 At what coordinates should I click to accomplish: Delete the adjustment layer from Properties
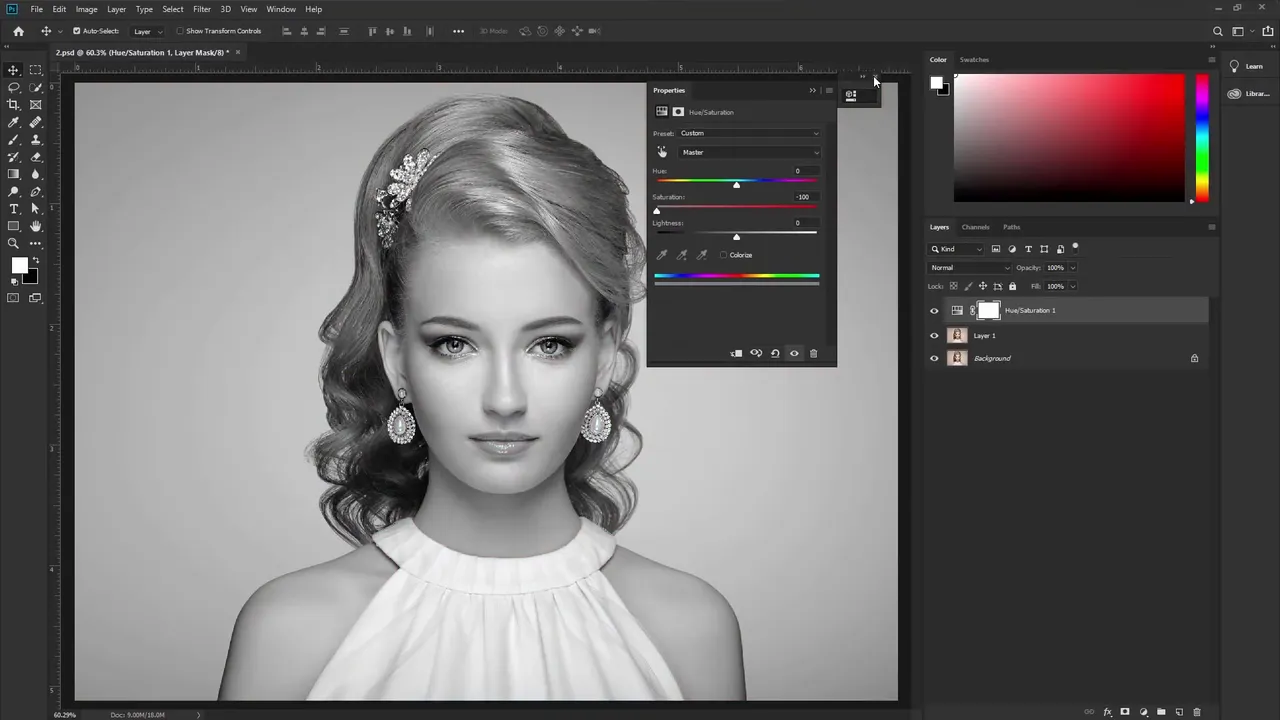(813, 353)
